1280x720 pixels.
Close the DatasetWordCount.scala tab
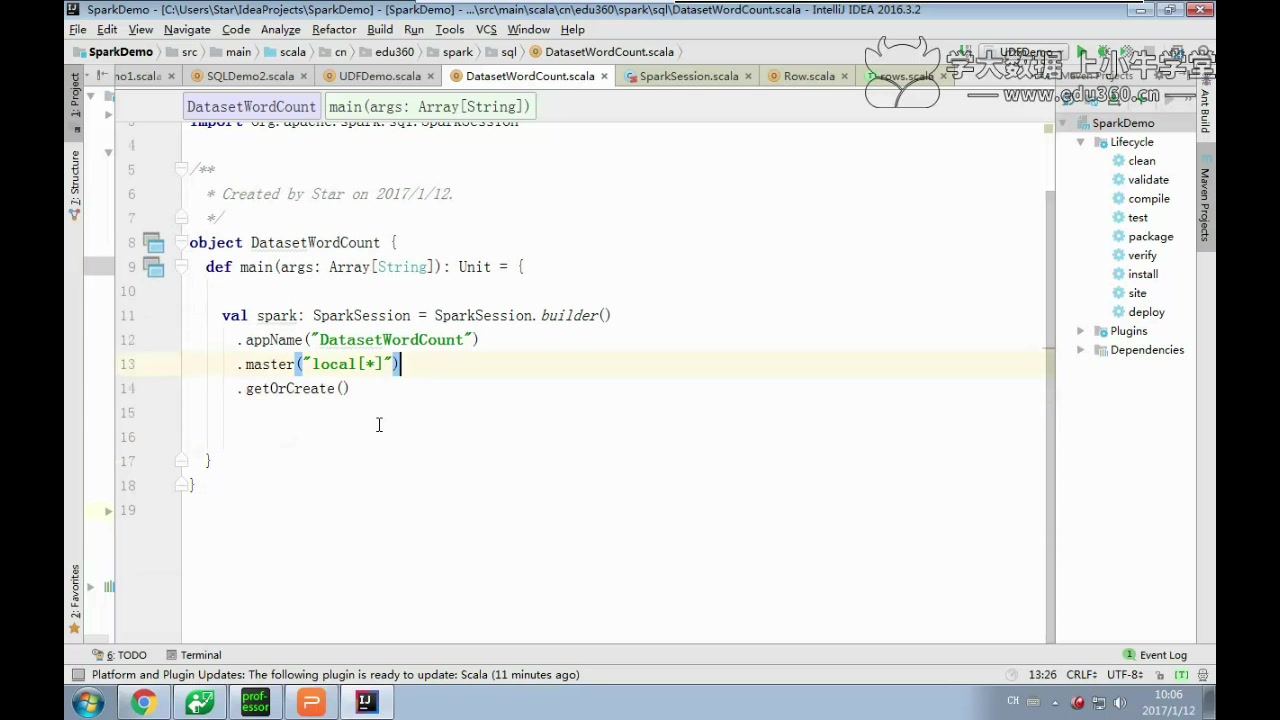(604, 76)
